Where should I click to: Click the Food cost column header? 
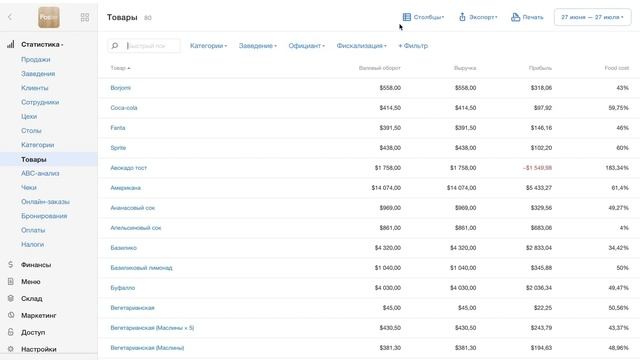click(x=617, y=68)
